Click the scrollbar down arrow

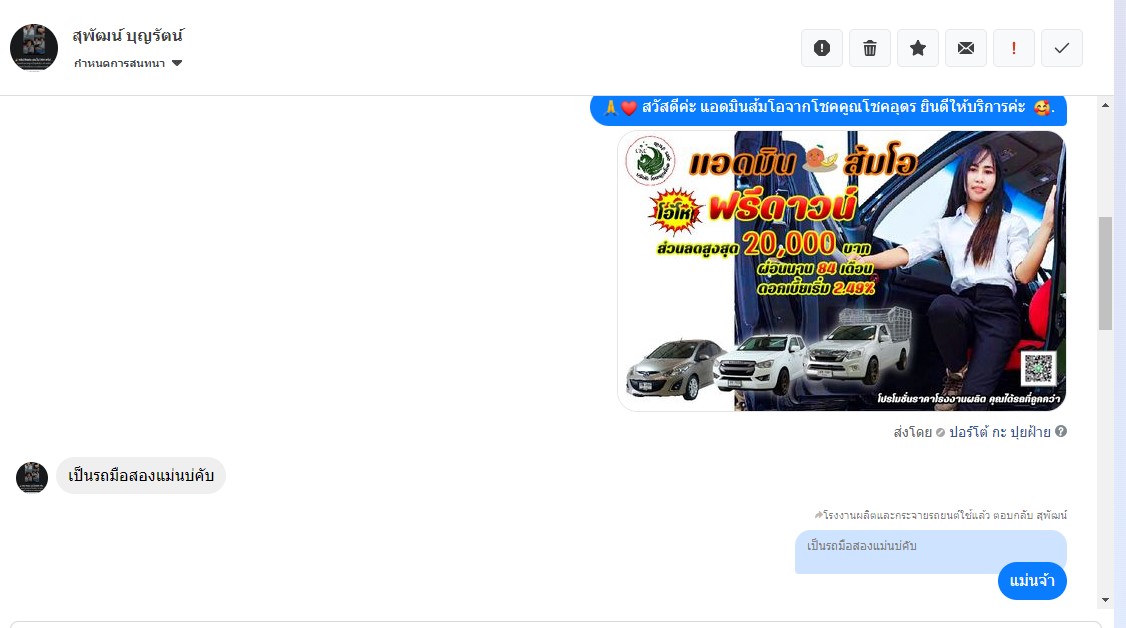tap(1105, 600)
